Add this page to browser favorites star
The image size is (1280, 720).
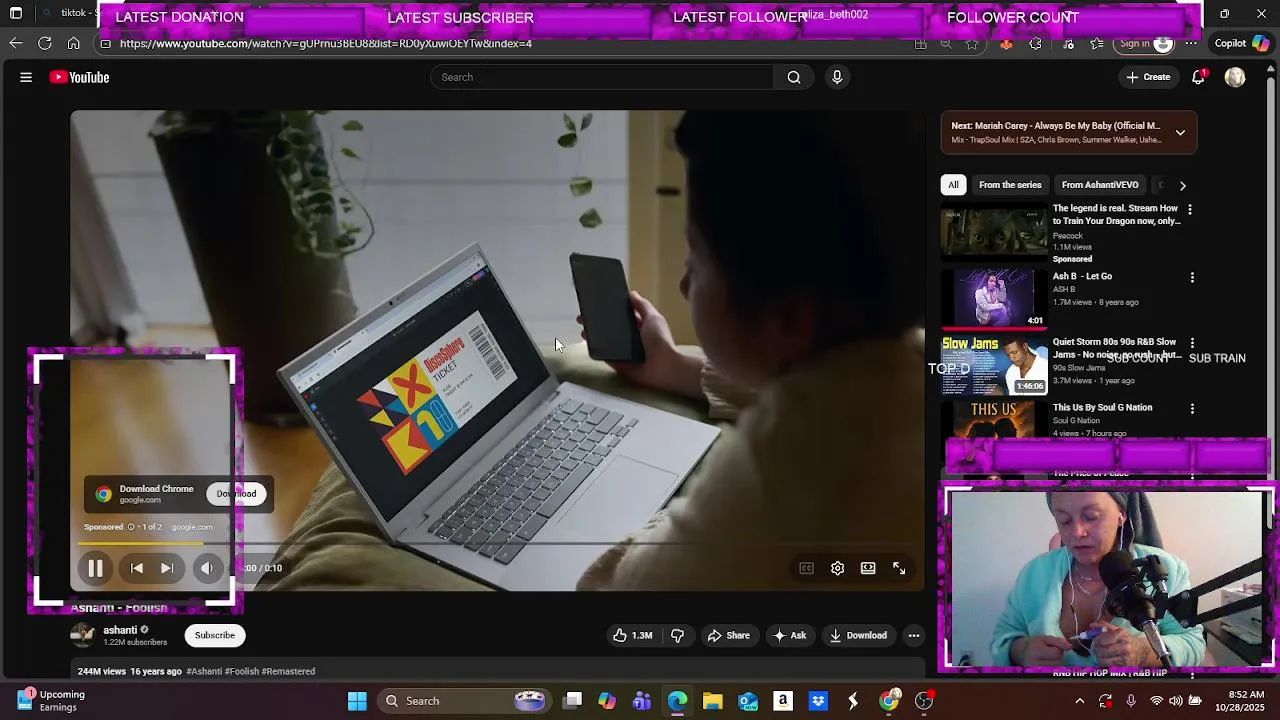[x=972, y=44]
